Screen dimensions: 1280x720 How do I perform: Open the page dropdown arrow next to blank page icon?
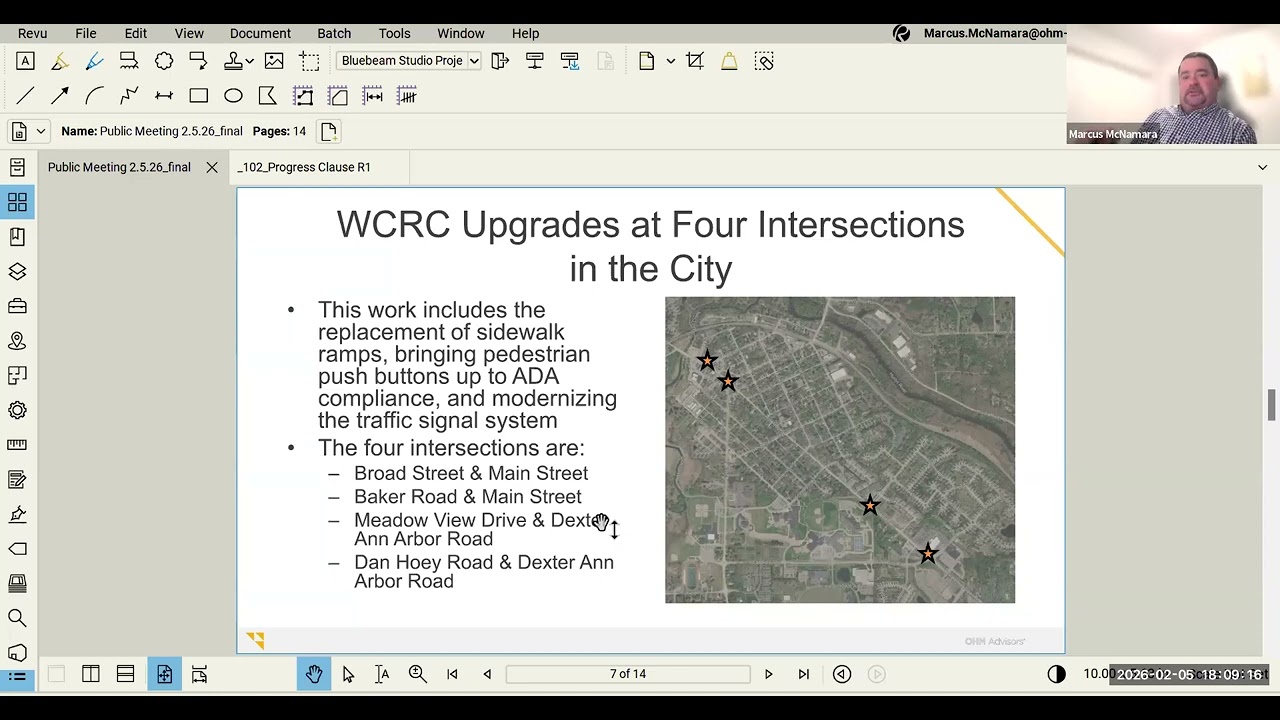670,61
